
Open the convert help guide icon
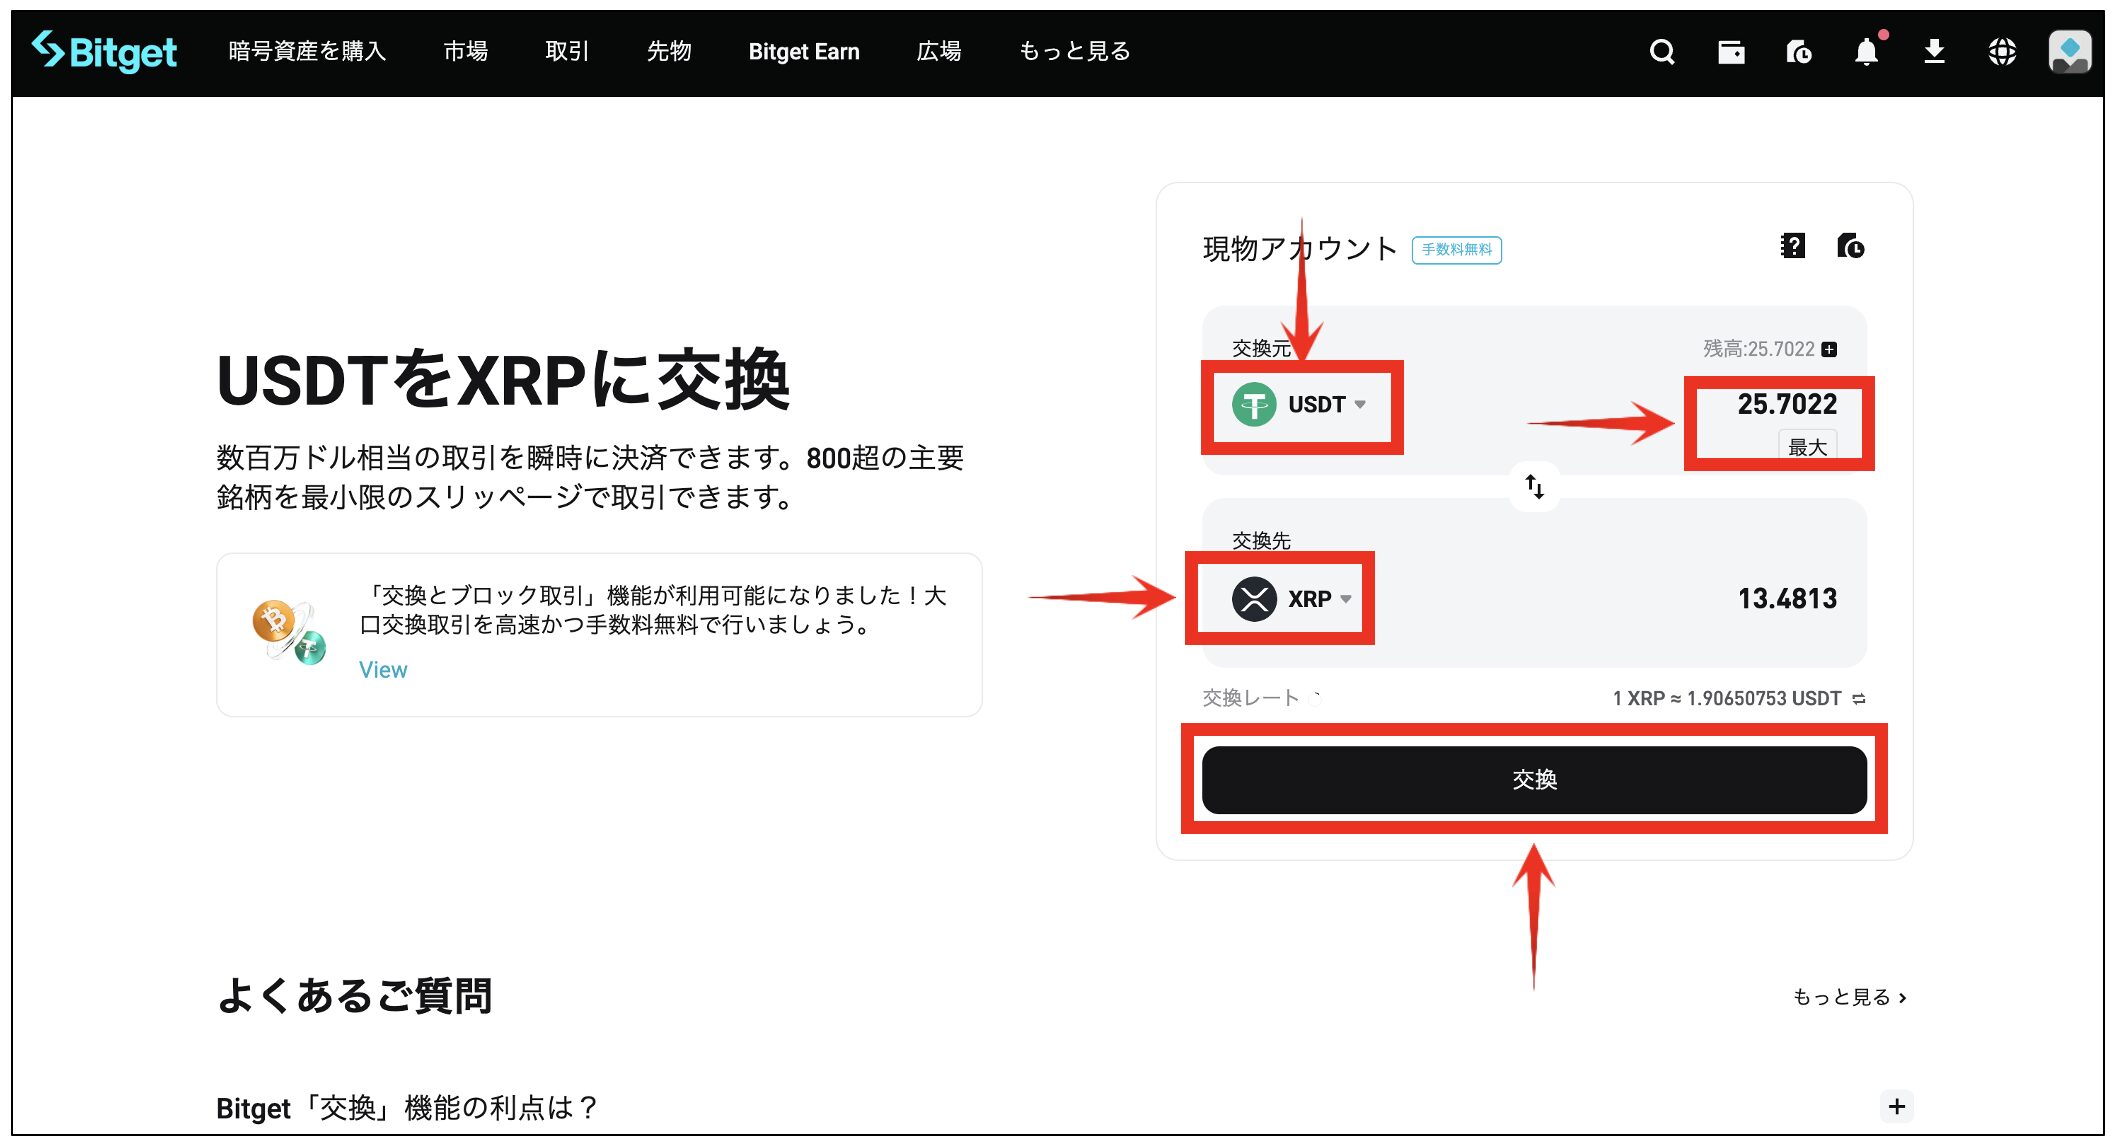point(1793,246)
